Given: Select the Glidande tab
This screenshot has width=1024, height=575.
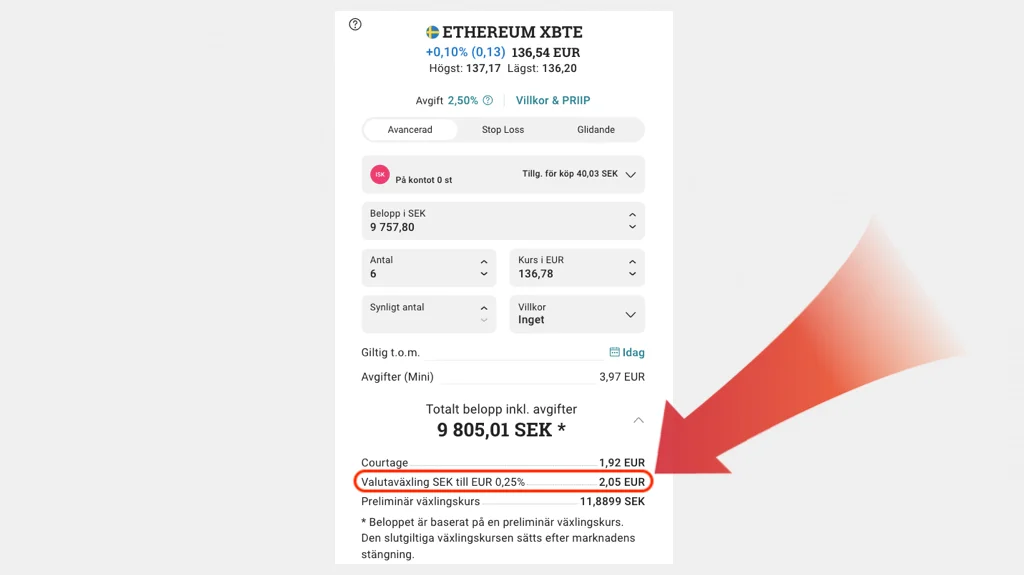Looking at the screenshot, I should tap(596, 130).
